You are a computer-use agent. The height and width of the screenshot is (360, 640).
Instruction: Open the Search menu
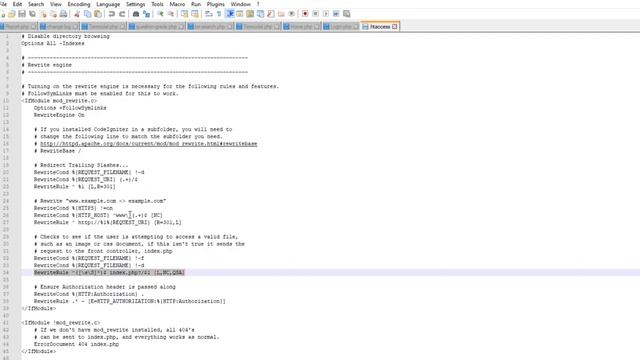tap(36, 4)
